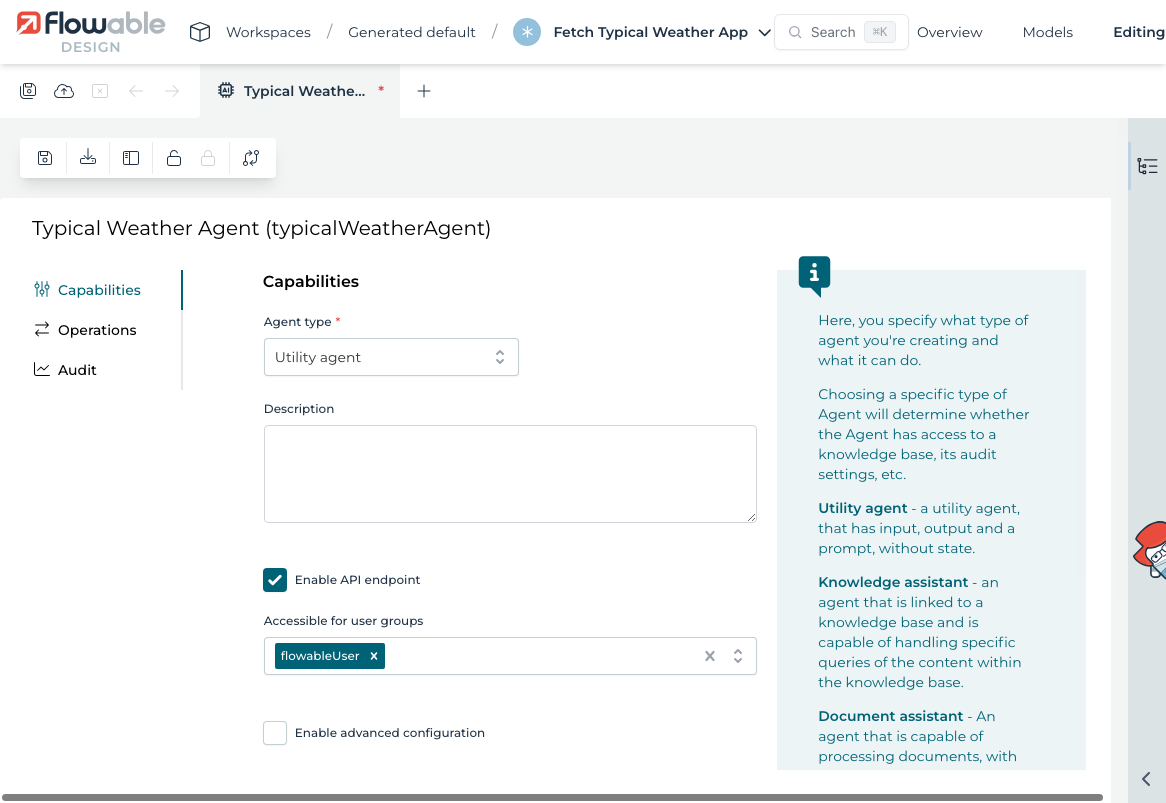
Task: Click the Workspaces cube icon in the header
Action: 200,31
